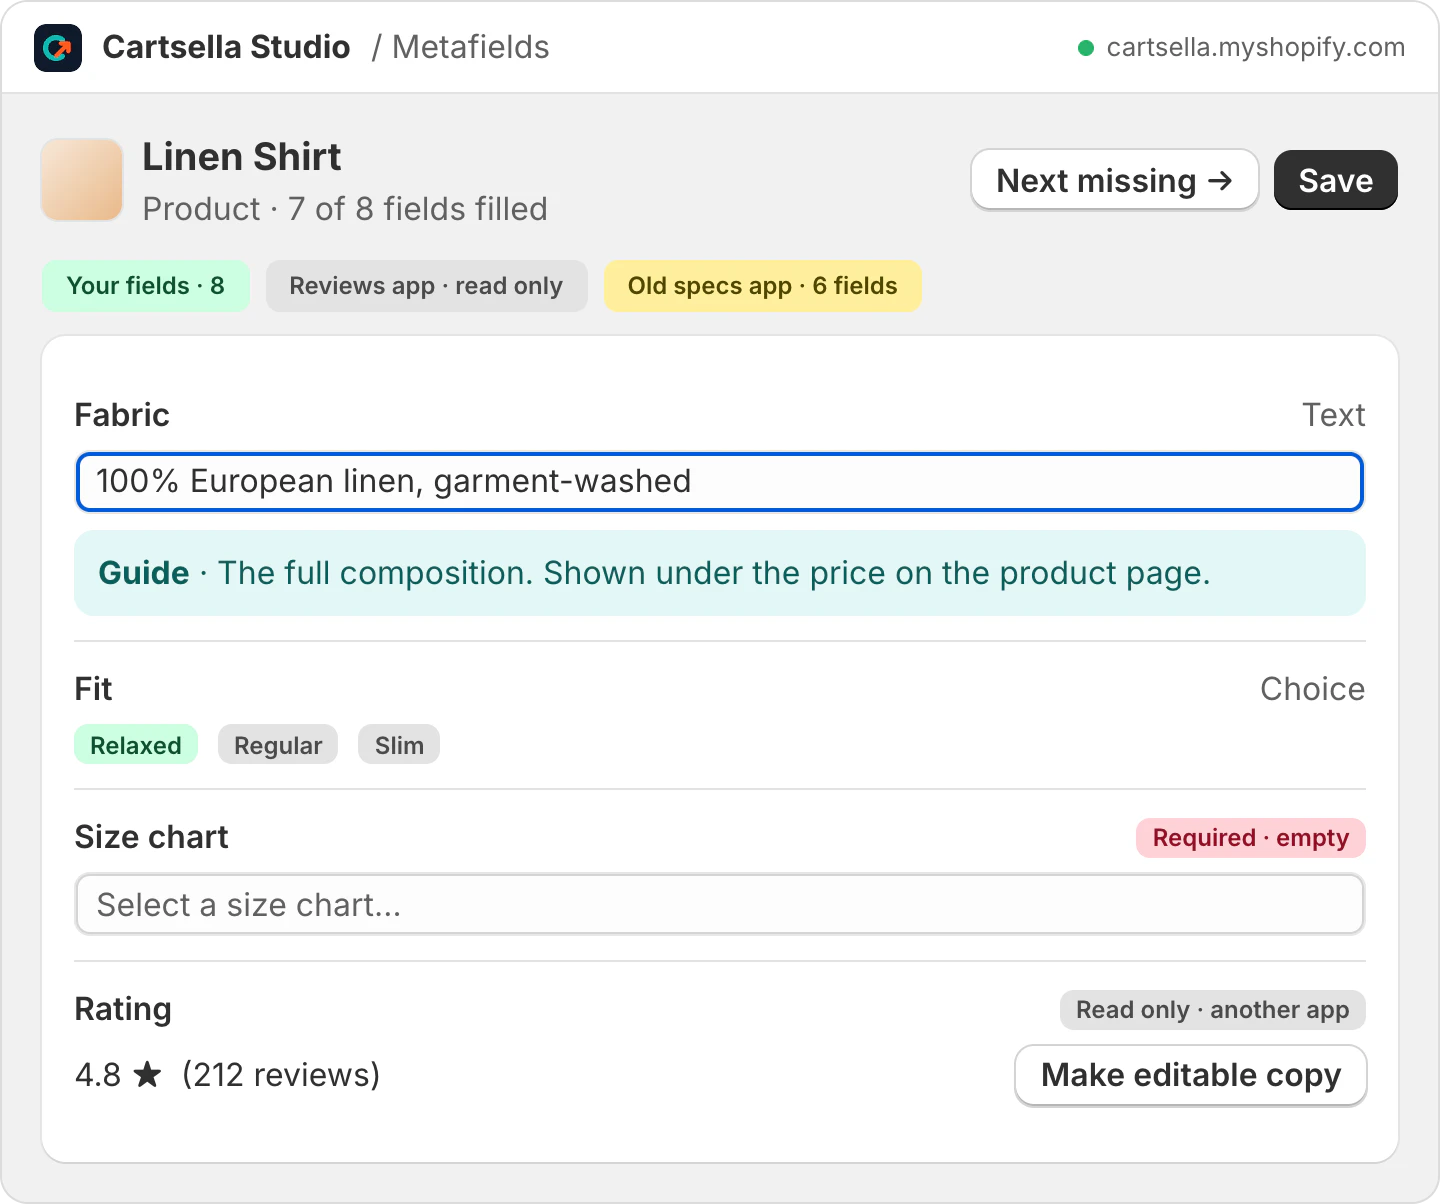Choose the Relaxed fit option
Screen dimensions: 1440x1204
coord(136,745)
